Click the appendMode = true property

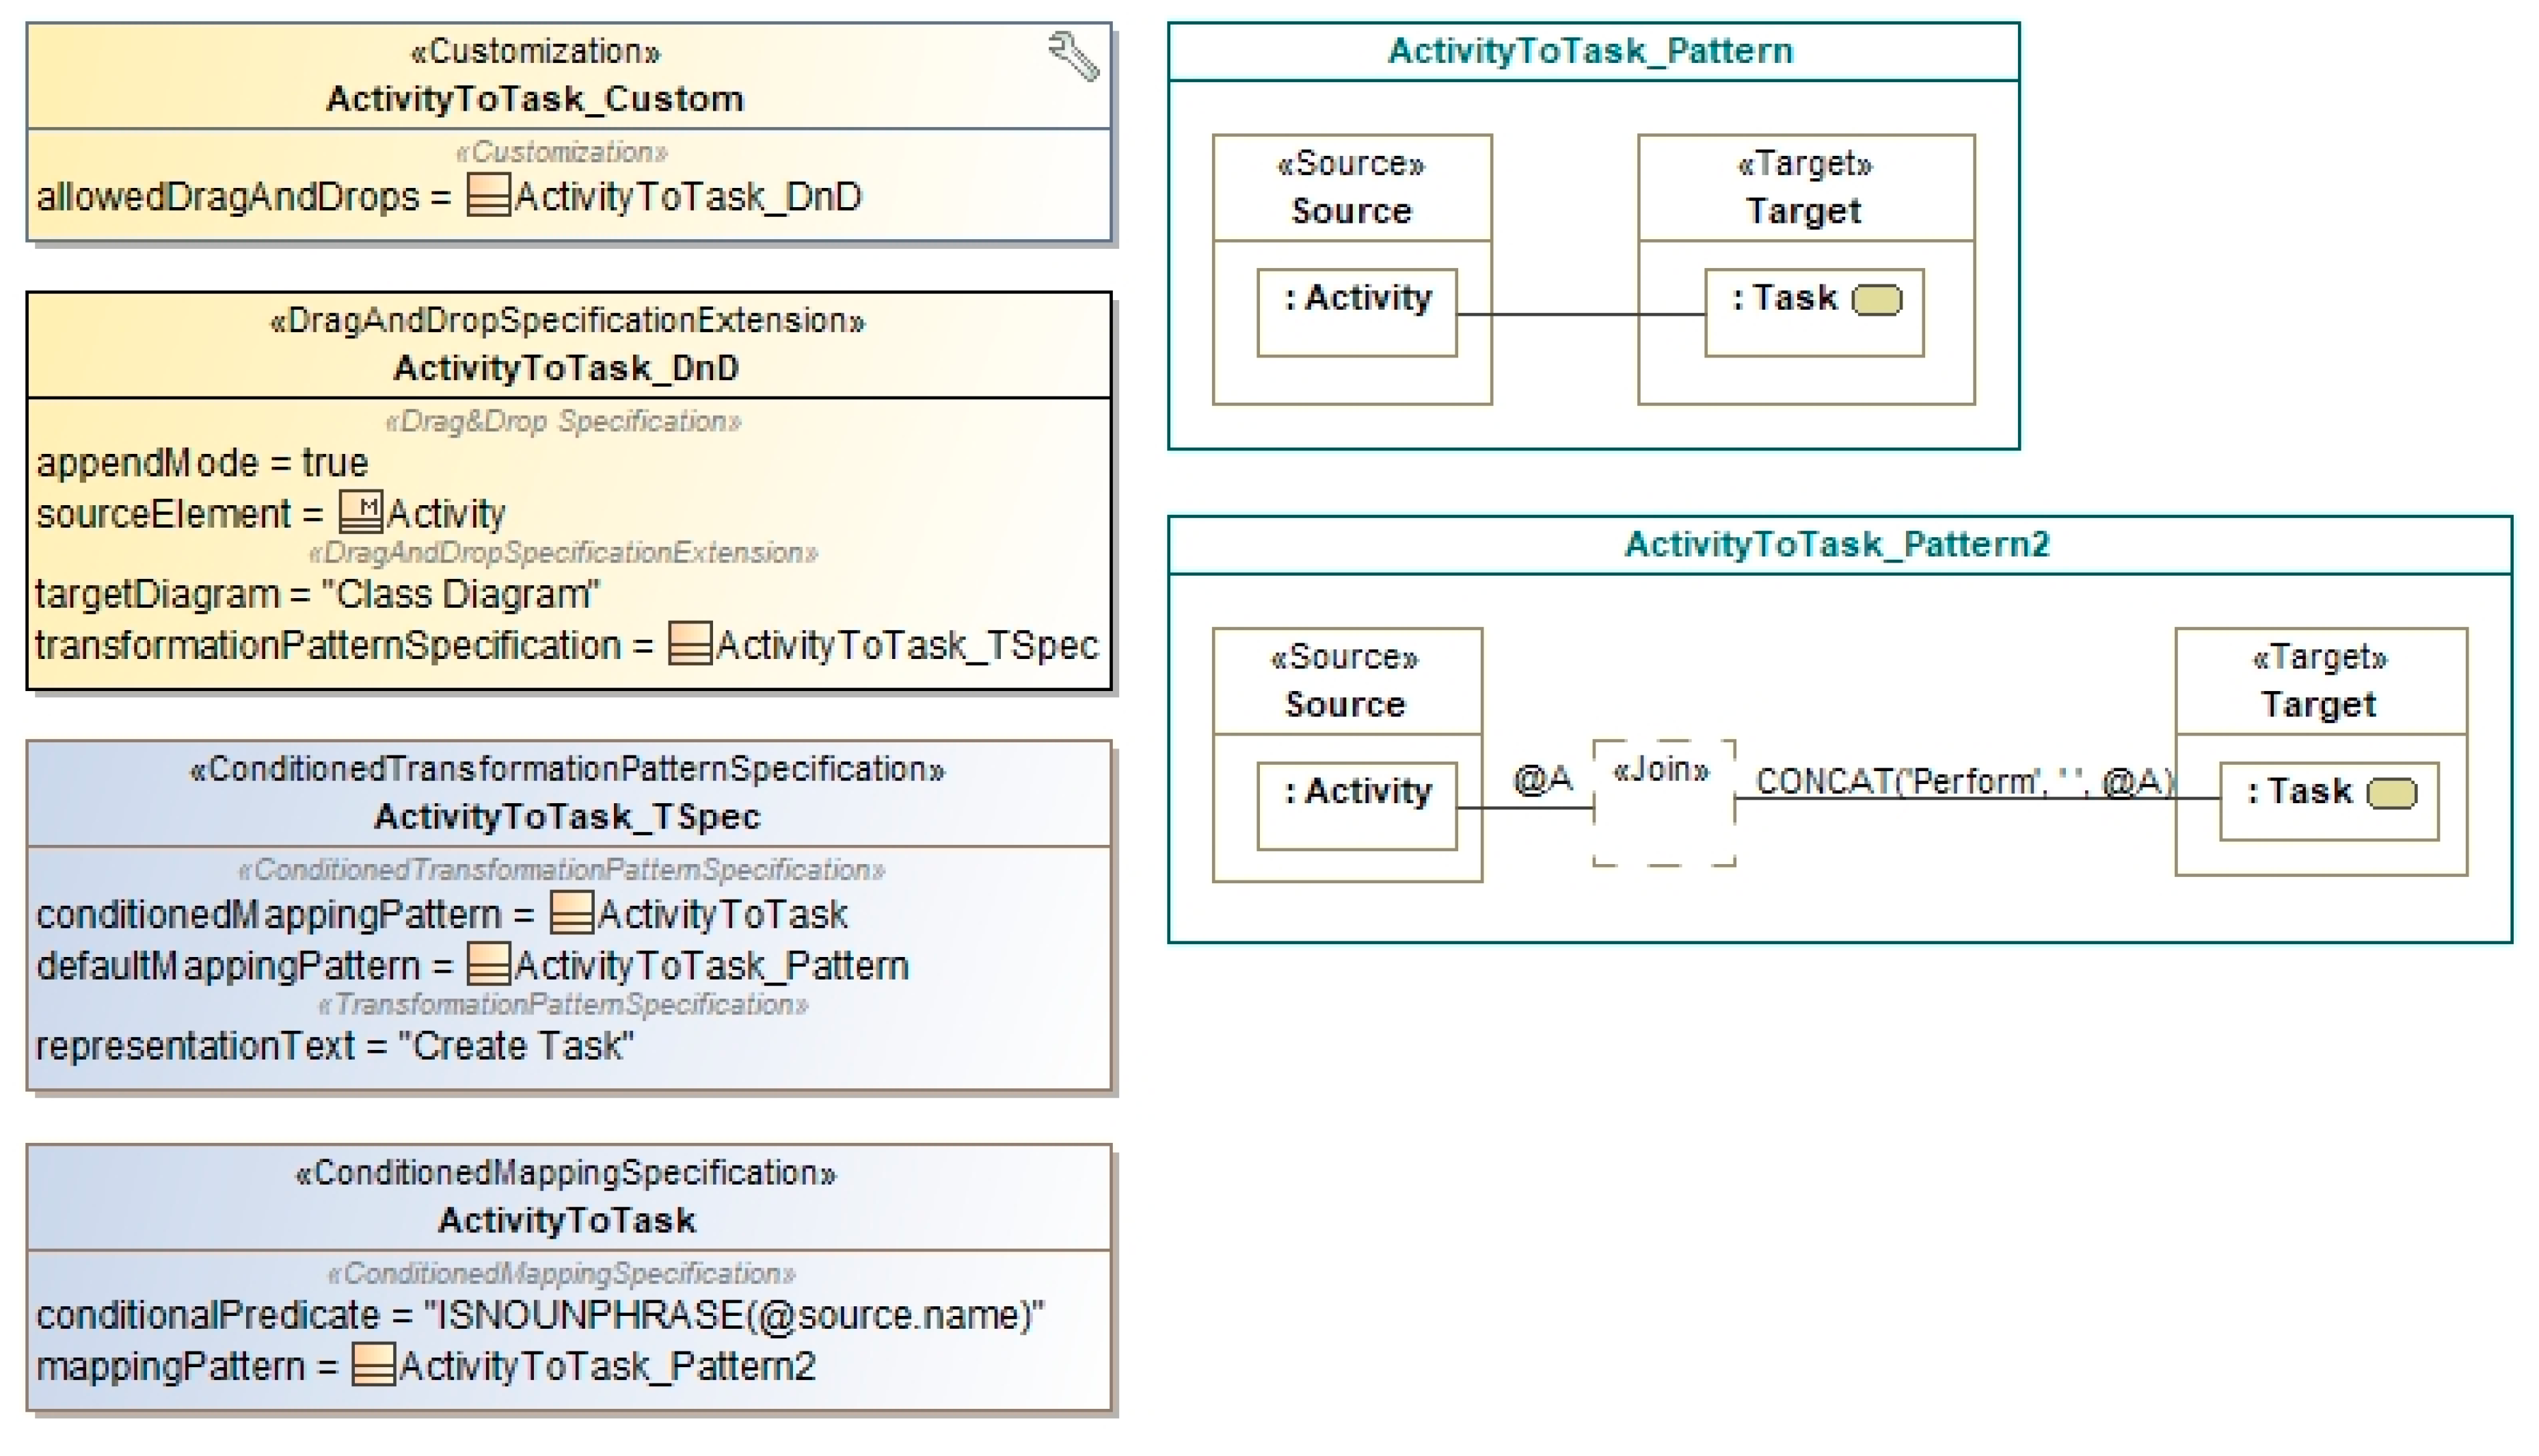[x=202, y=463]
